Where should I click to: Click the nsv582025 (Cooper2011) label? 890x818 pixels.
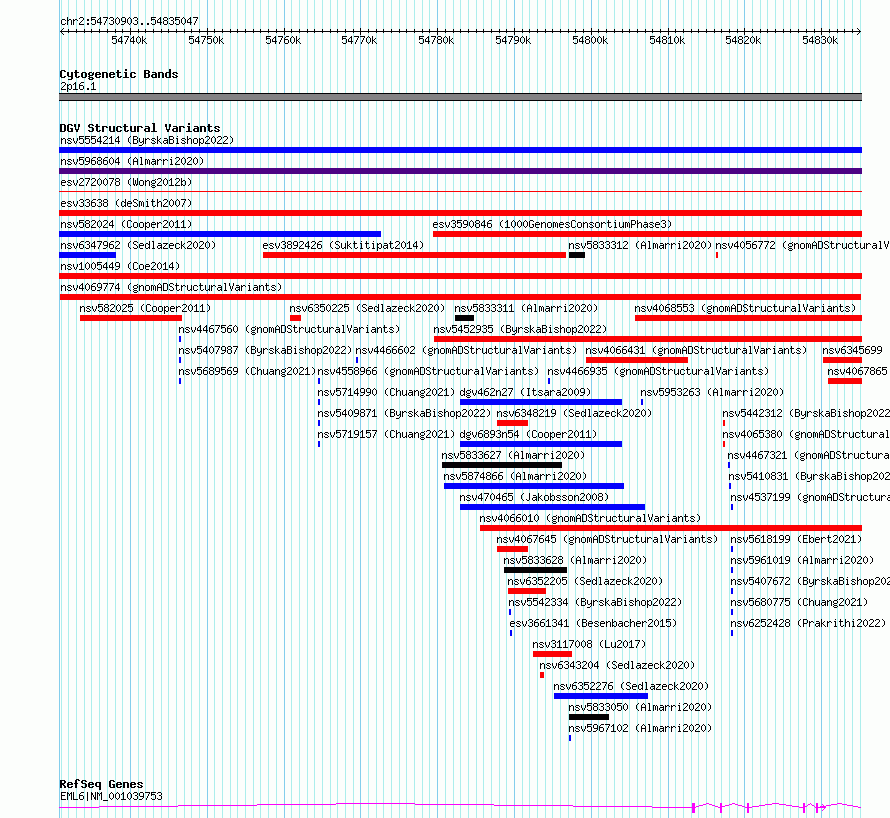coord(145,308)
